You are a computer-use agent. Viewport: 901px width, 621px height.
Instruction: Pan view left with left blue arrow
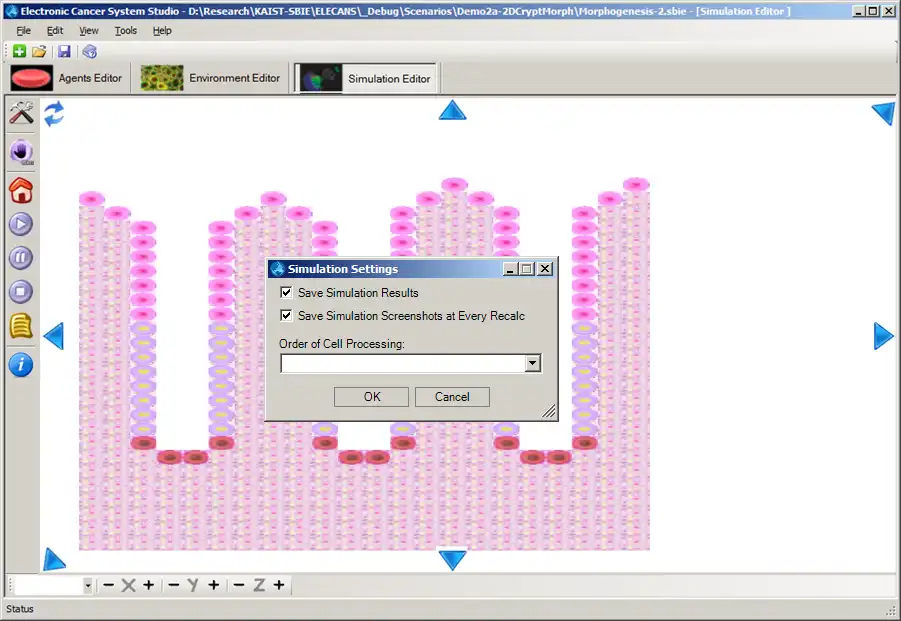pos(53,336)
